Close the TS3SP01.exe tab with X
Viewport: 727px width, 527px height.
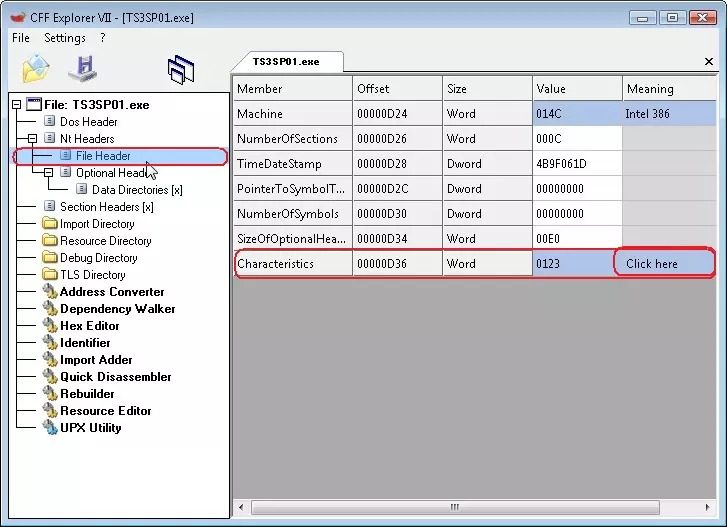[x=709, y=61]
